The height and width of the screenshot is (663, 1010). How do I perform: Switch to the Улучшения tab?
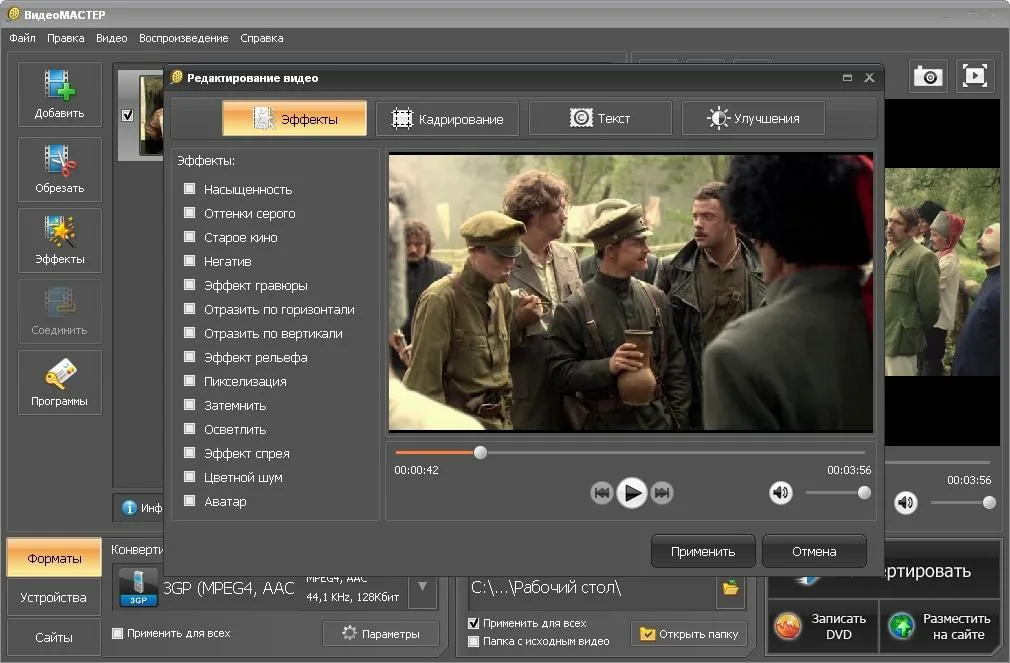tap(753, 118)
